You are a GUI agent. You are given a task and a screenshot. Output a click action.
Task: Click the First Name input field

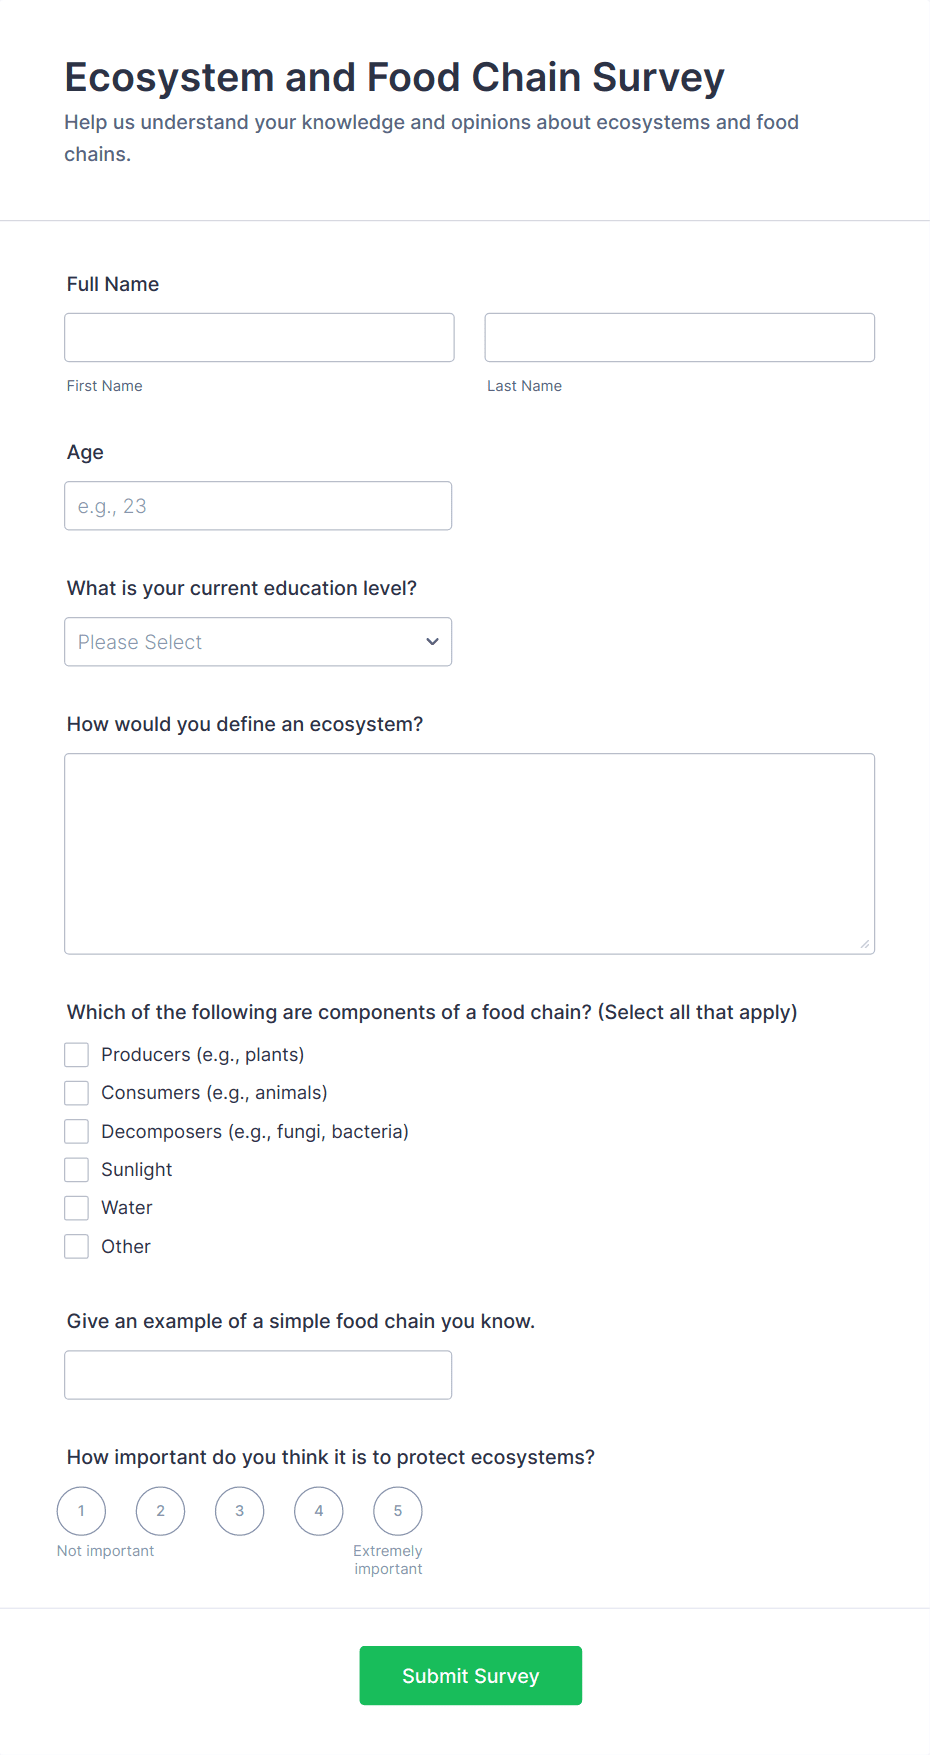click(259, 338)
